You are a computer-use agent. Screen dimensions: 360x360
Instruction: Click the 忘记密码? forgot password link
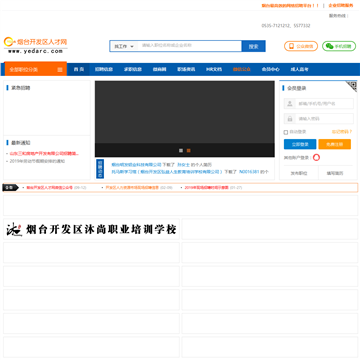point(342,132)
